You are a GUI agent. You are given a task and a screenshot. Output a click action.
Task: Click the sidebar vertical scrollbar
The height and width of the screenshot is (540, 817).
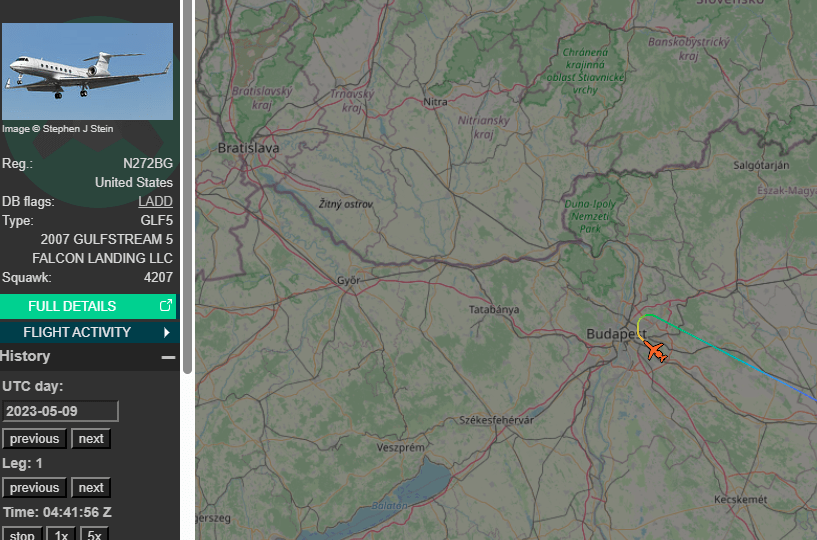click(186, 200)
